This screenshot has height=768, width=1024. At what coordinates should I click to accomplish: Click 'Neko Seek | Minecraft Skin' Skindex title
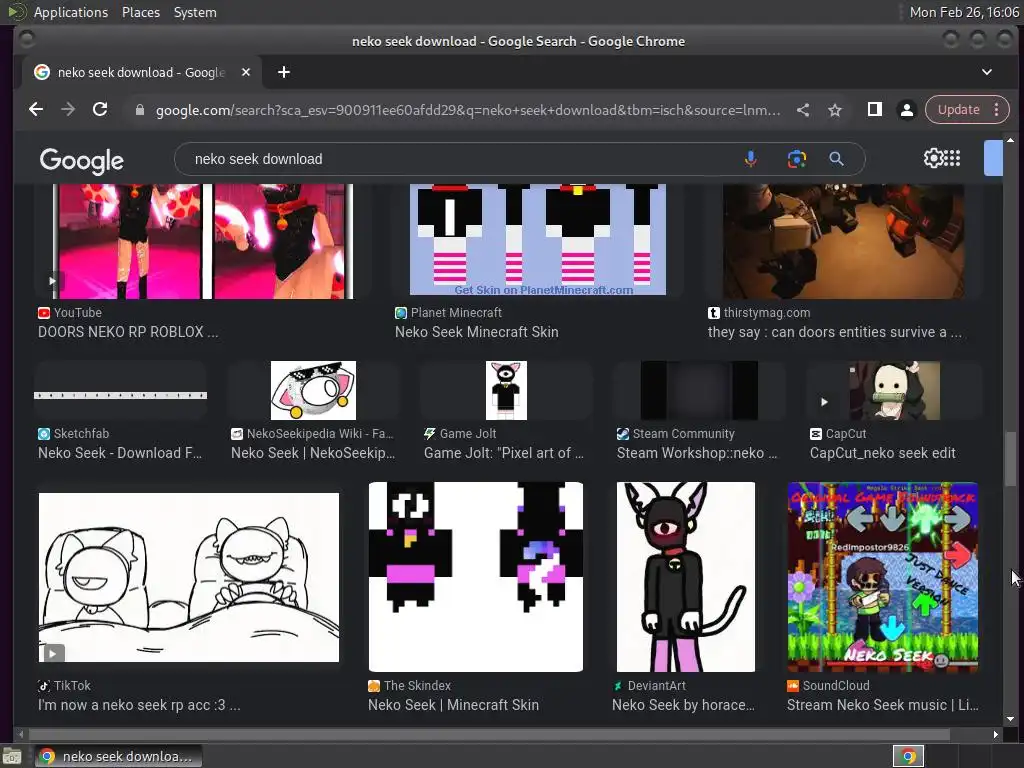(x=453, y=705)
